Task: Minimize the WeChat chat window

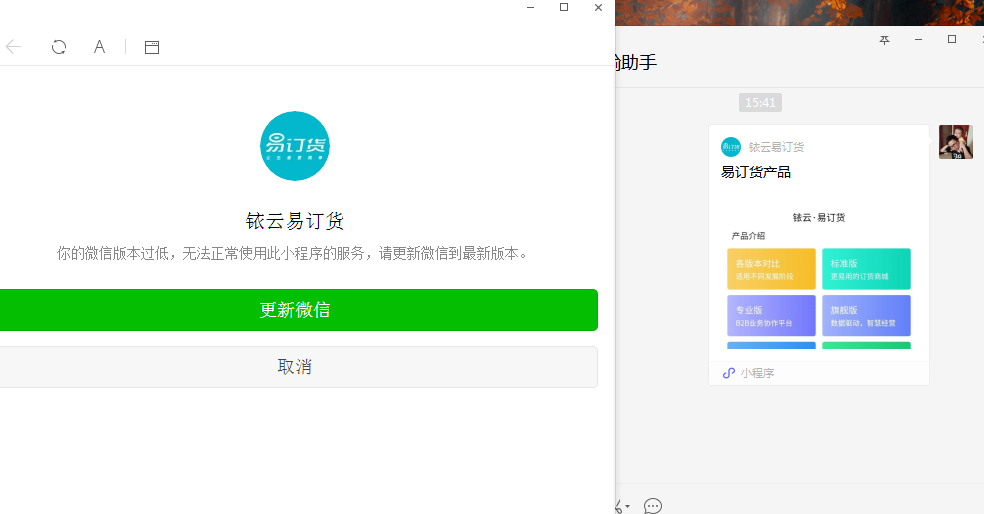Action: pos(918,40)
